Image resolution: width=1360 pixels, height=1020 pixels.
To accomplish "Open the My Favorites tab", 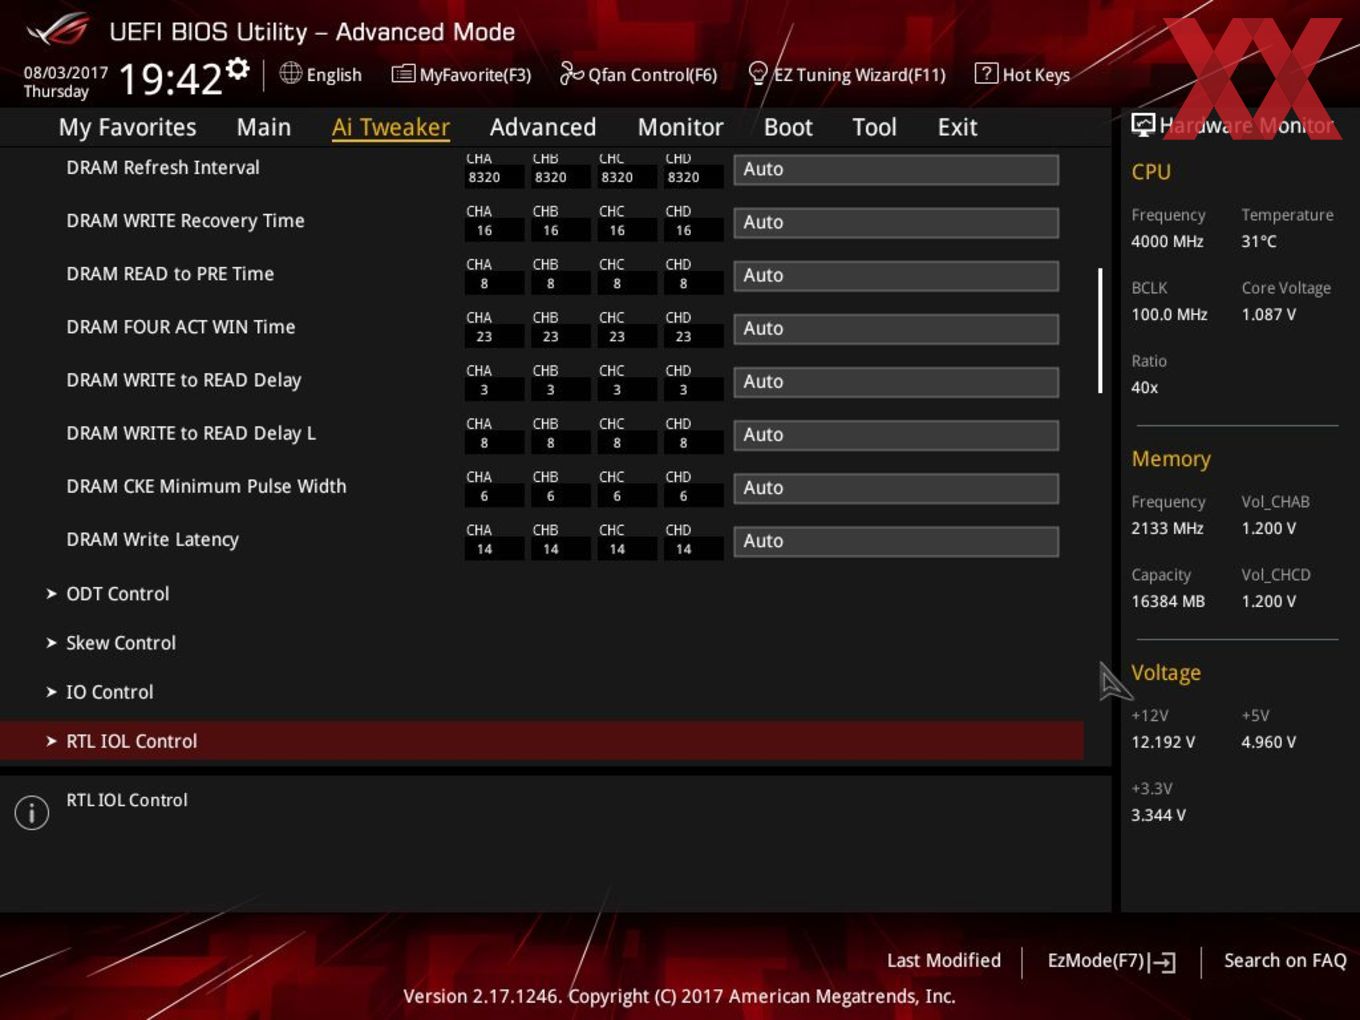I will (x=127, y=127).
